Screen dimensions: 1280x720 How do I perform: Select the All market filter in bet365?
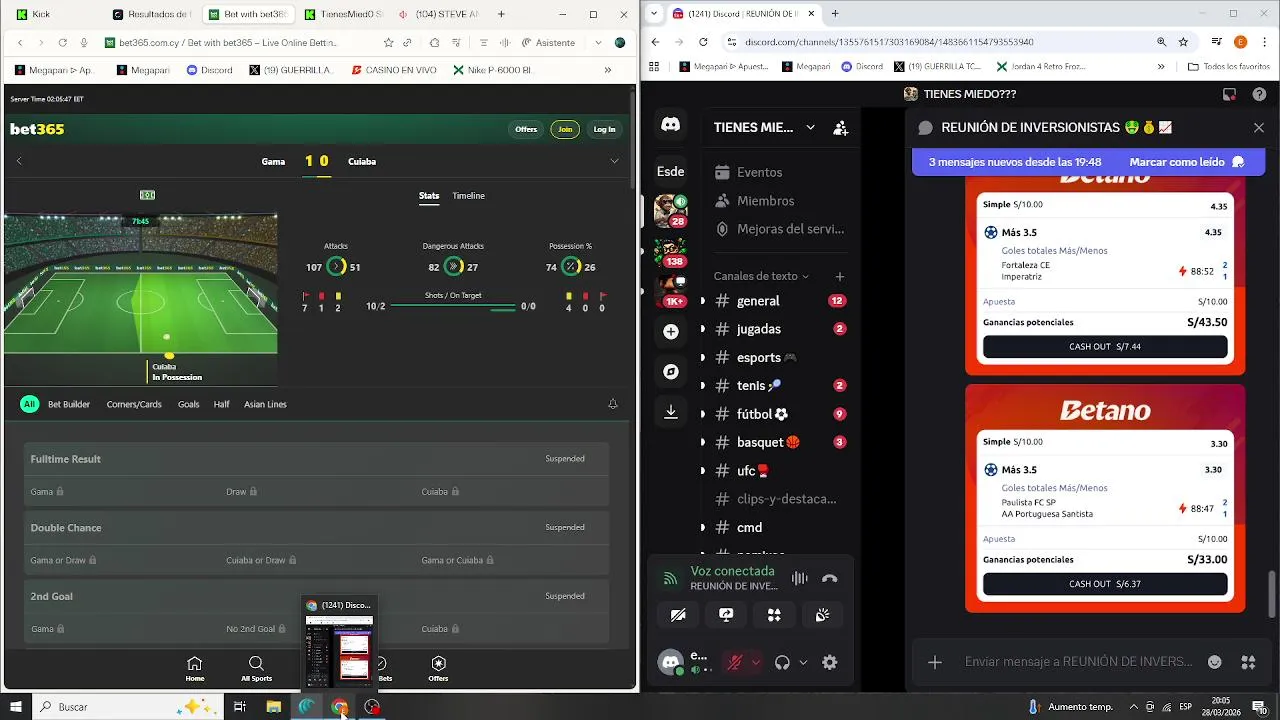30,404
